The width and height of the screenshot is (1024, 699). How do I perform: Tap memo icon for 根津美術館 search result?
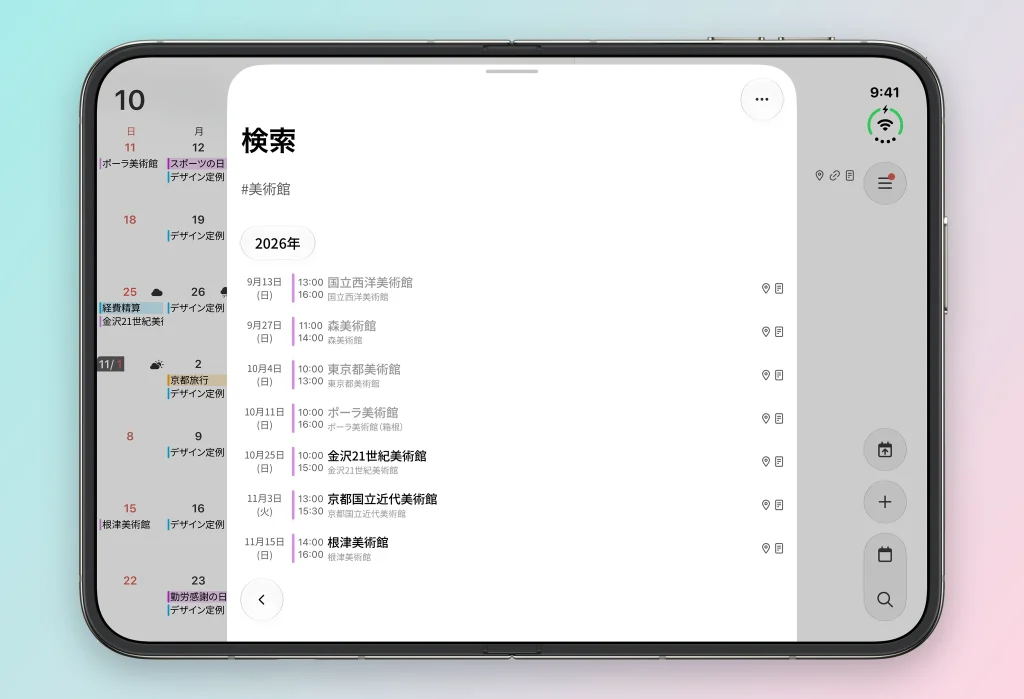779,548
